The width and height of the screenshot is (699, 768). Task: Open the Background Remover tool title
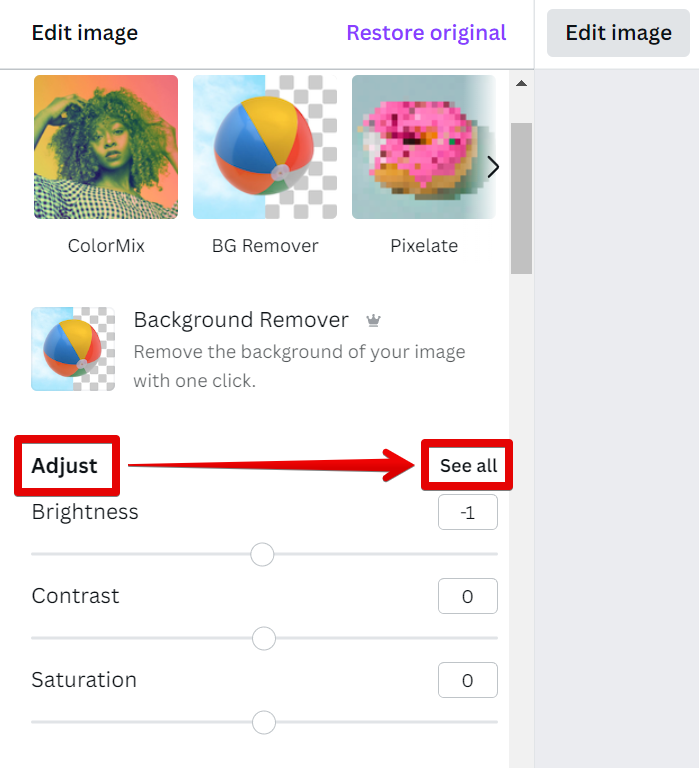point(241,320)
